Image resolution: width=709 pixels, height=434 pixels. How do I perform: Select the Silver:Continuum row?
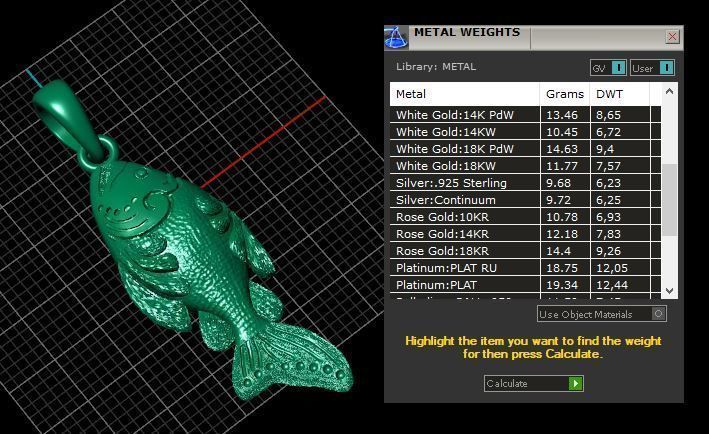coord(525,200)
